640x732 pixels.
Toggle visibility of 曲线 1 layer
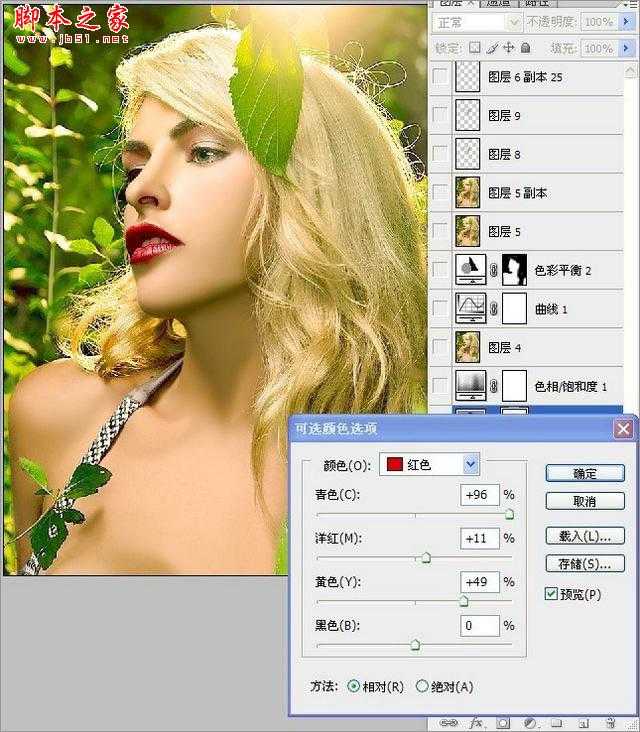[x=440, y=308]
